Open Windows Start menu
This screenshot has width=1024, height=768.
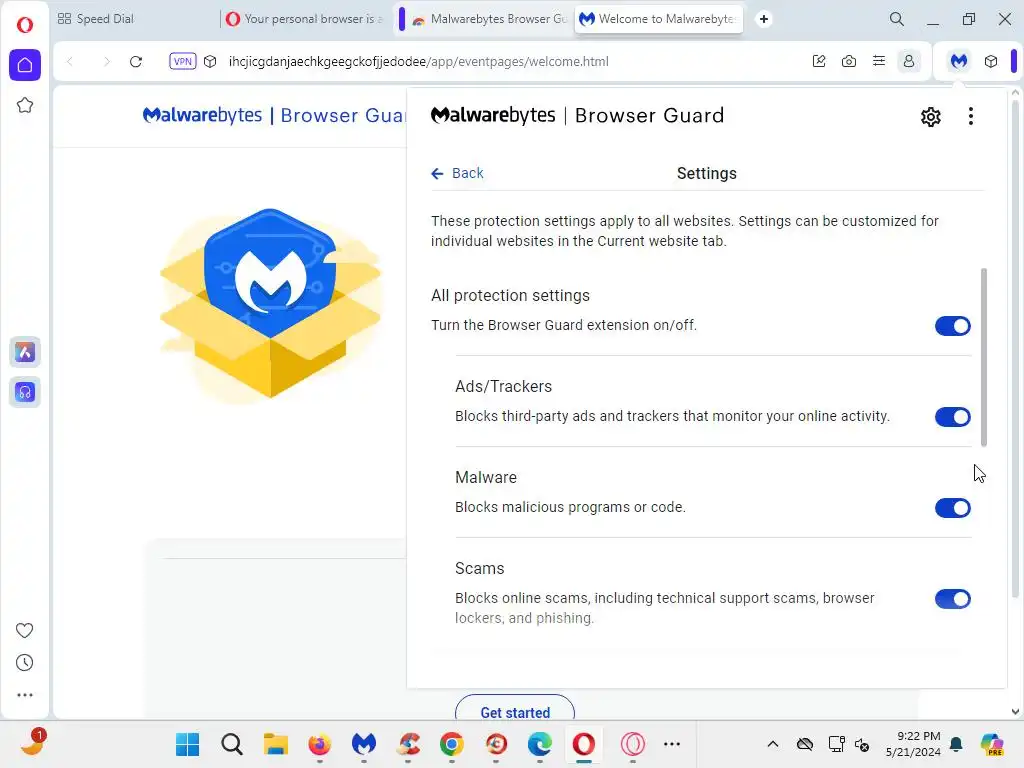click(x=187, y=744)
